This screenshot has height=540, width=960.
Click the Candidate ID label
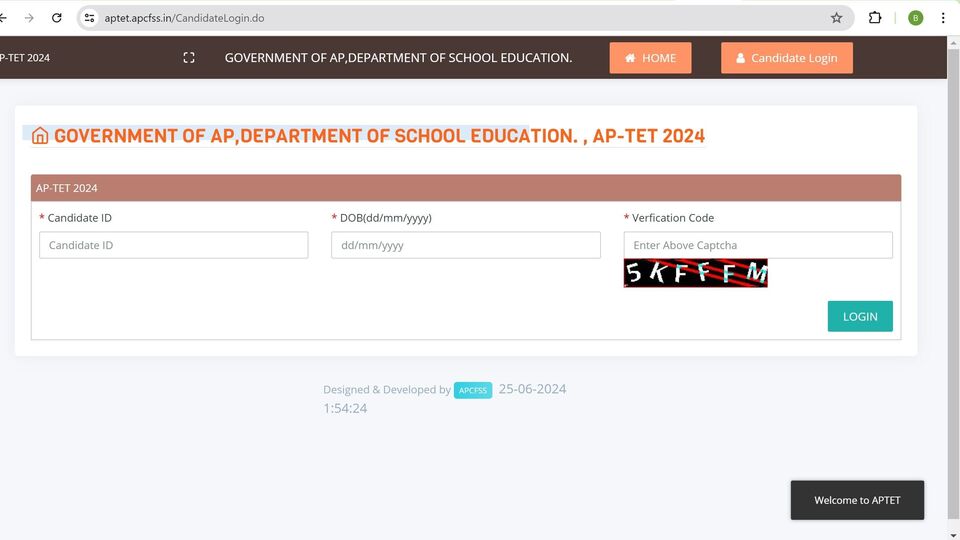click(80, 218)
